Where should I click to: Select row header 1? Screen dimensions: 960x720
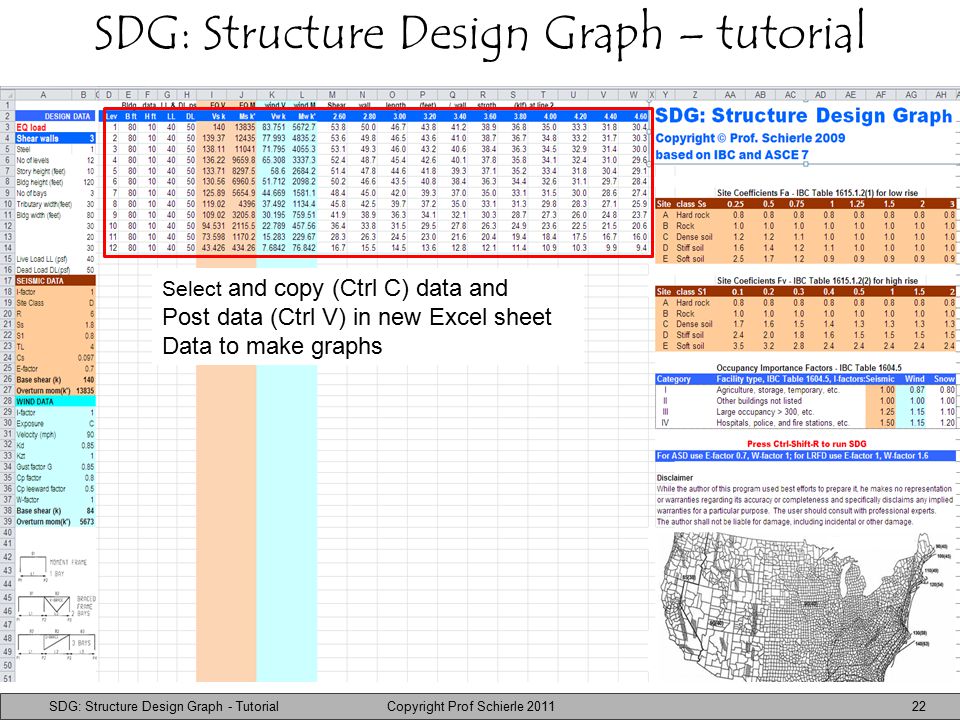tap(7, 105)
